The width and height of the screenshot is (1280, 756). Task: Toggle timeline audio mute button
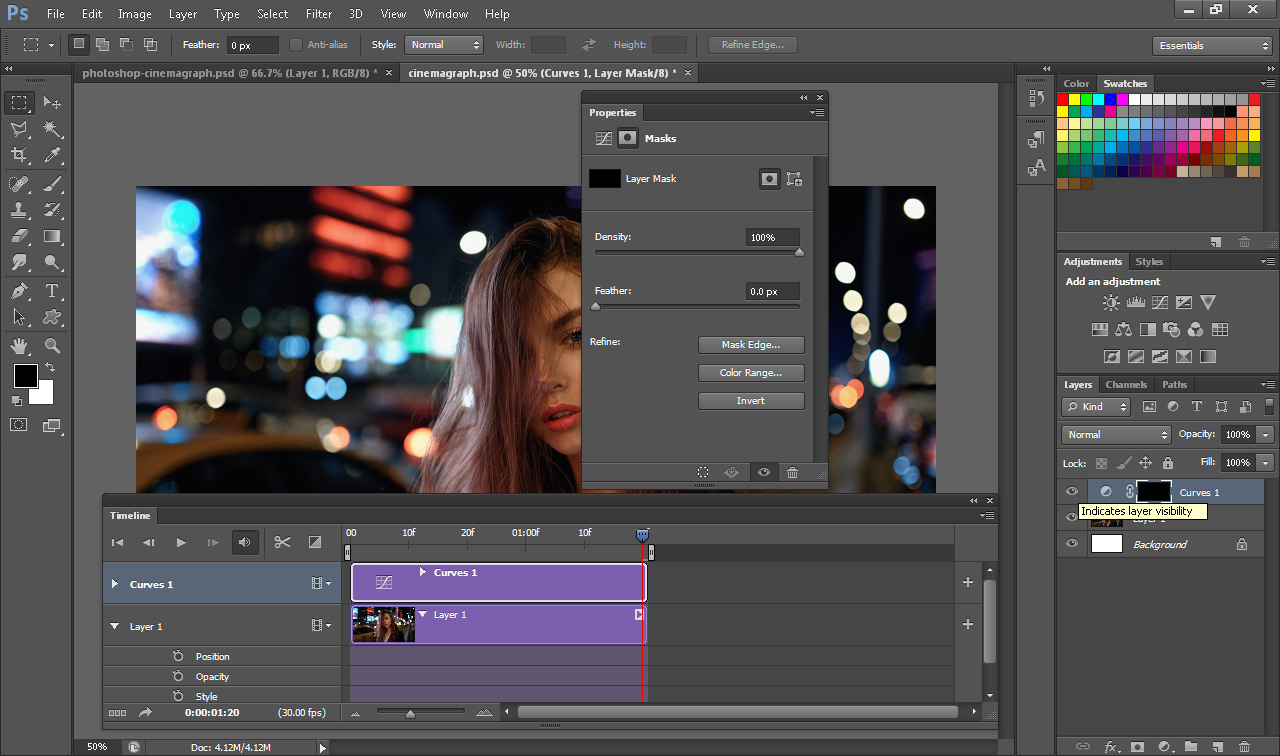click(243, 542)
